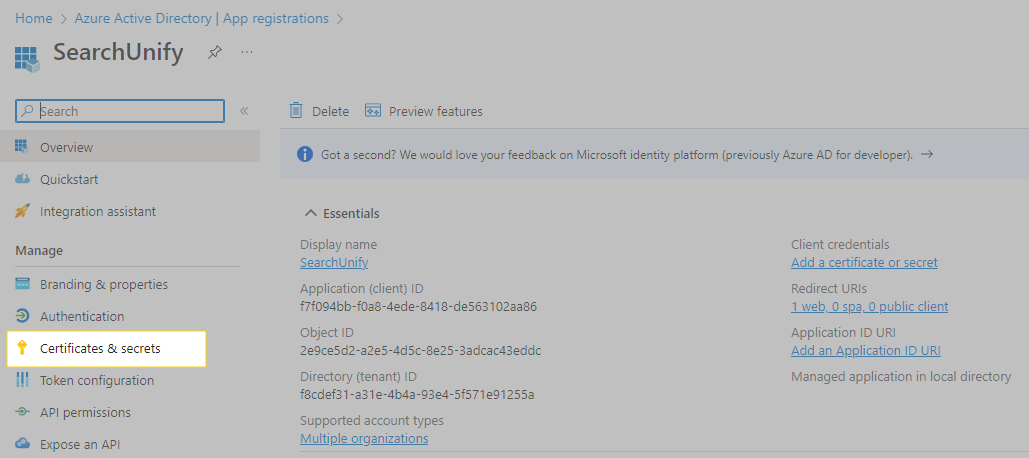Pin the SearchUnify app to favorites
The height and width of the screenshot is (458, 1029).
(x=214, y=52)
